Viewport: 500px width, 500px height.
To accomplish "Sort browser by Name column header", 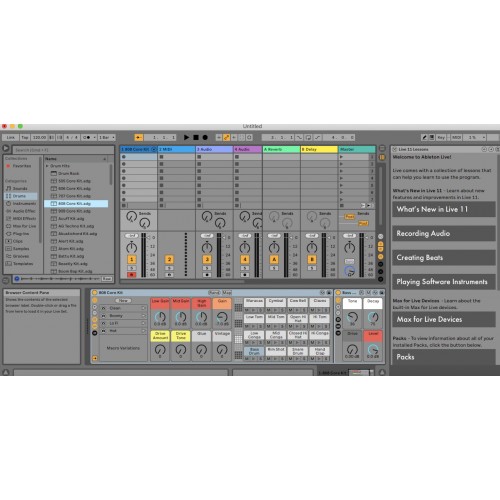I will click(76, 159).
